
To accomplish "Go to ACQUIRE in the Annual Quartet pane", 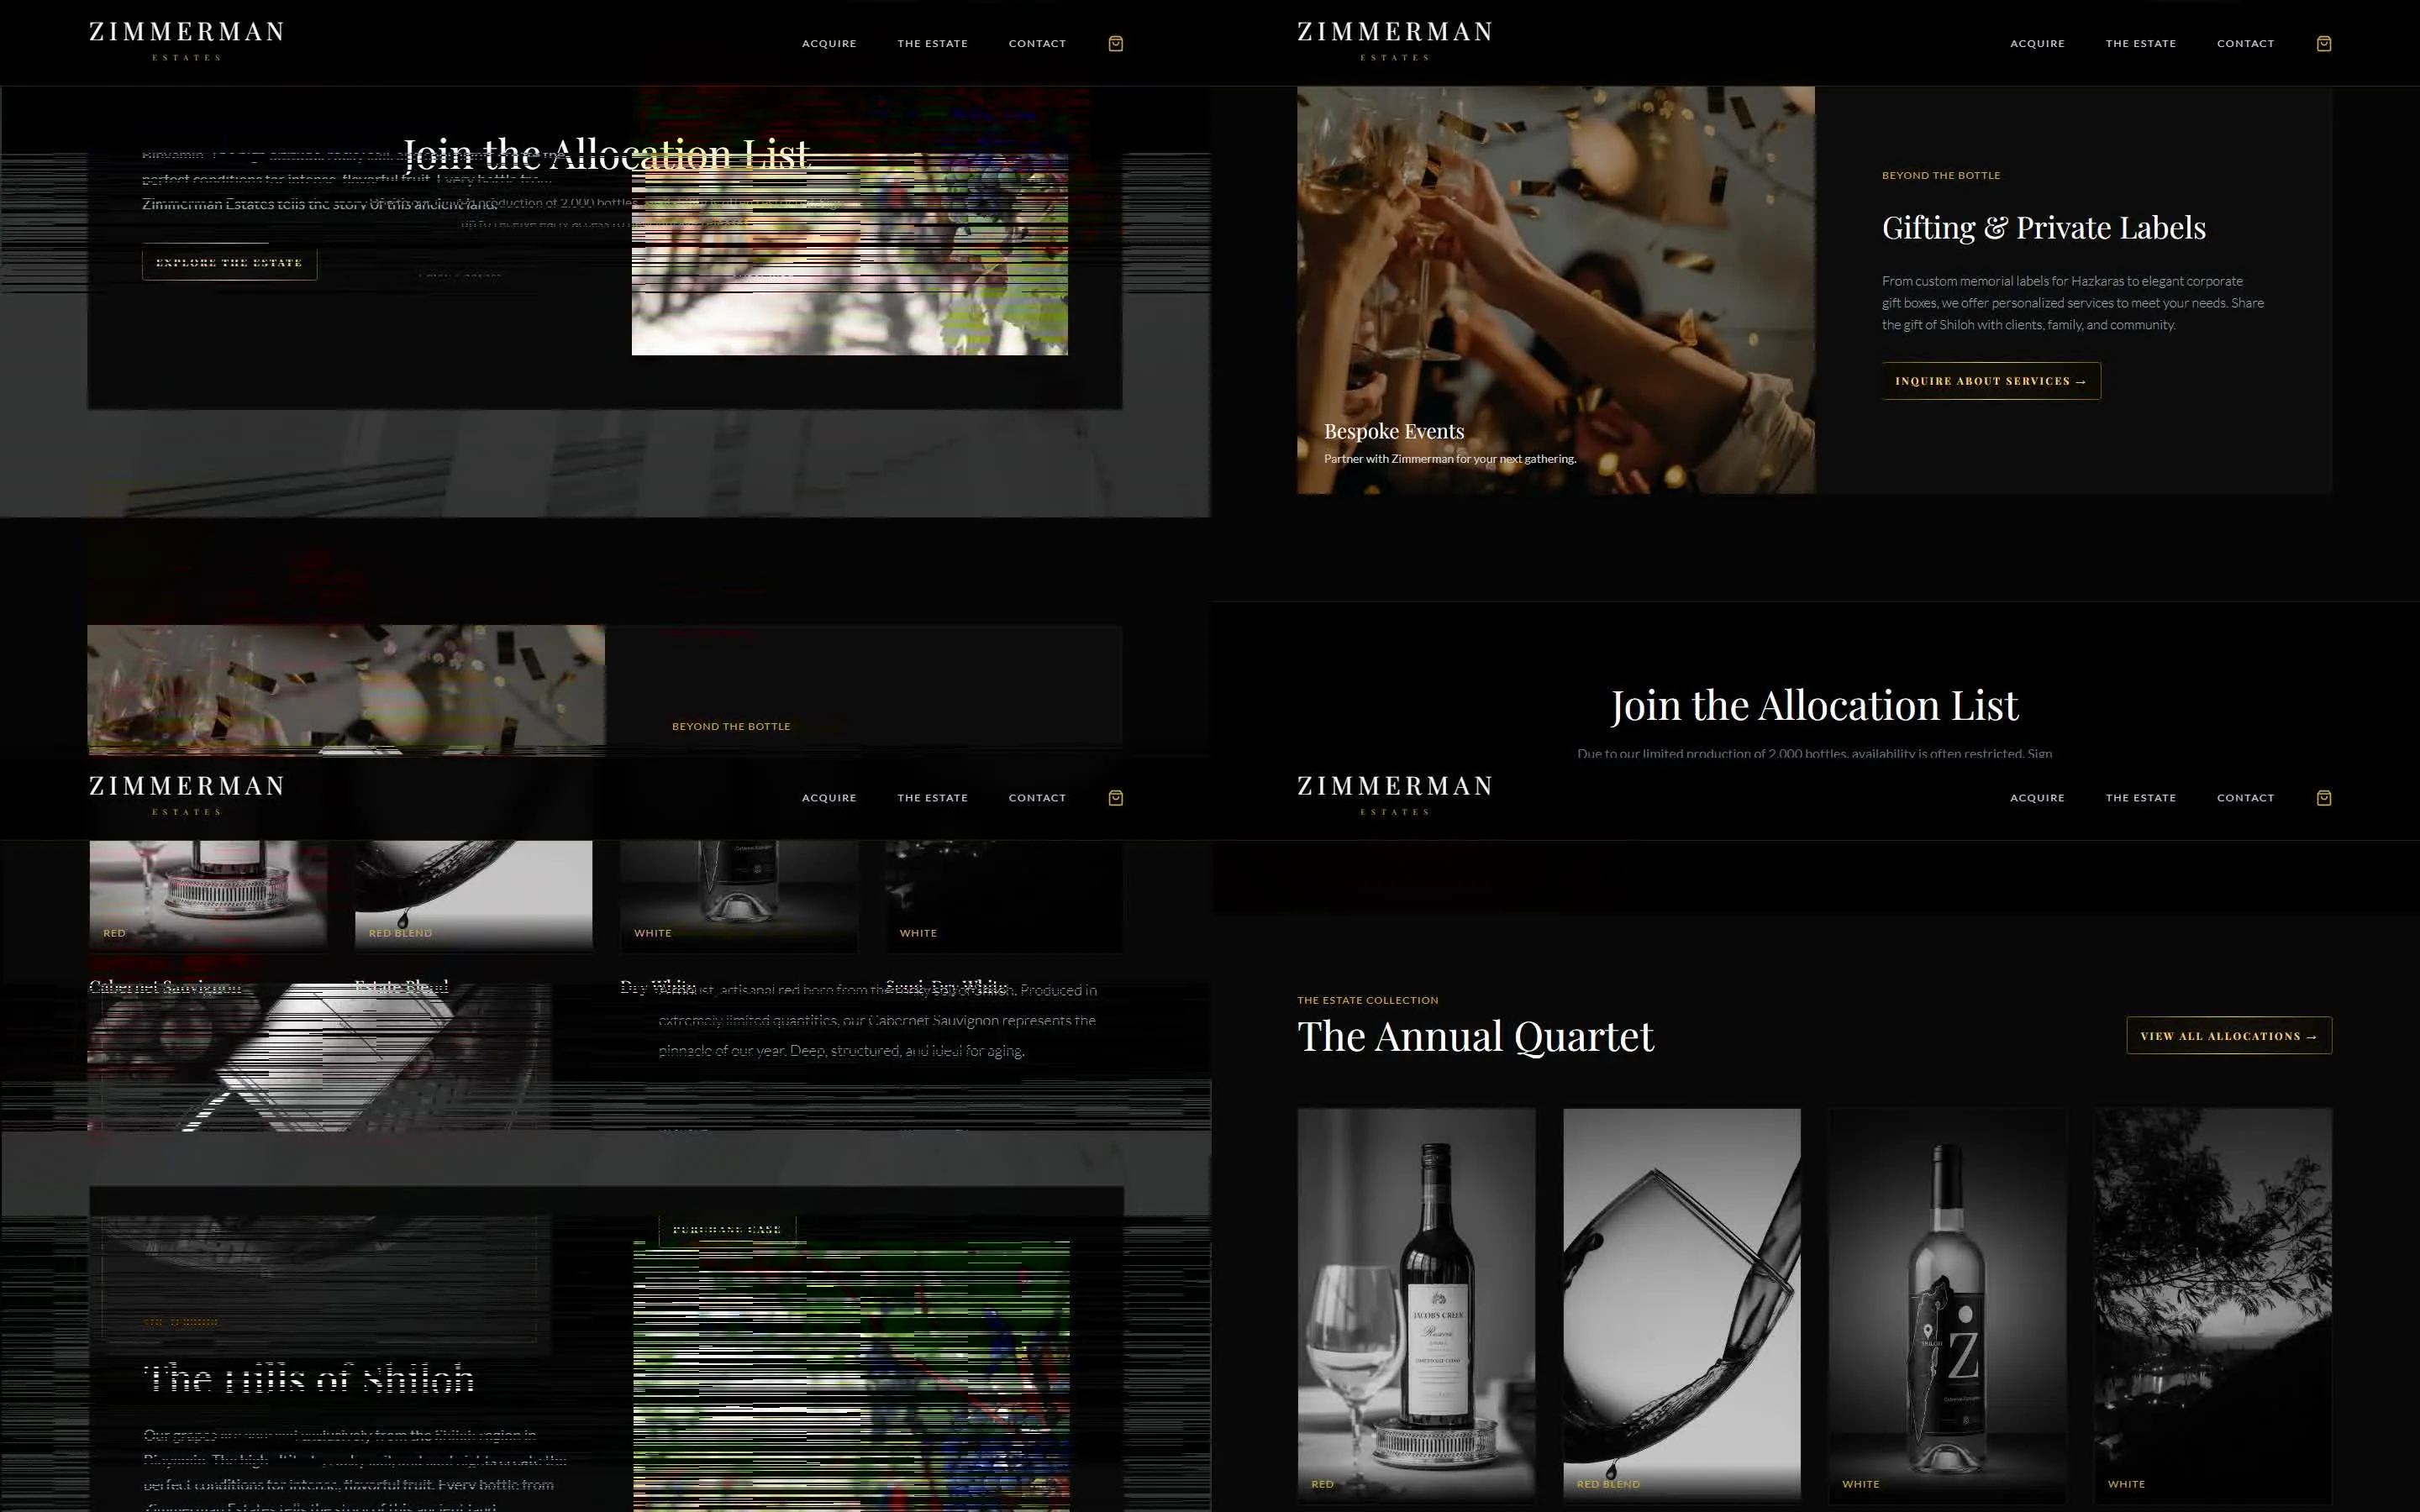I will pyautogui.click(x=2037, y=797).
